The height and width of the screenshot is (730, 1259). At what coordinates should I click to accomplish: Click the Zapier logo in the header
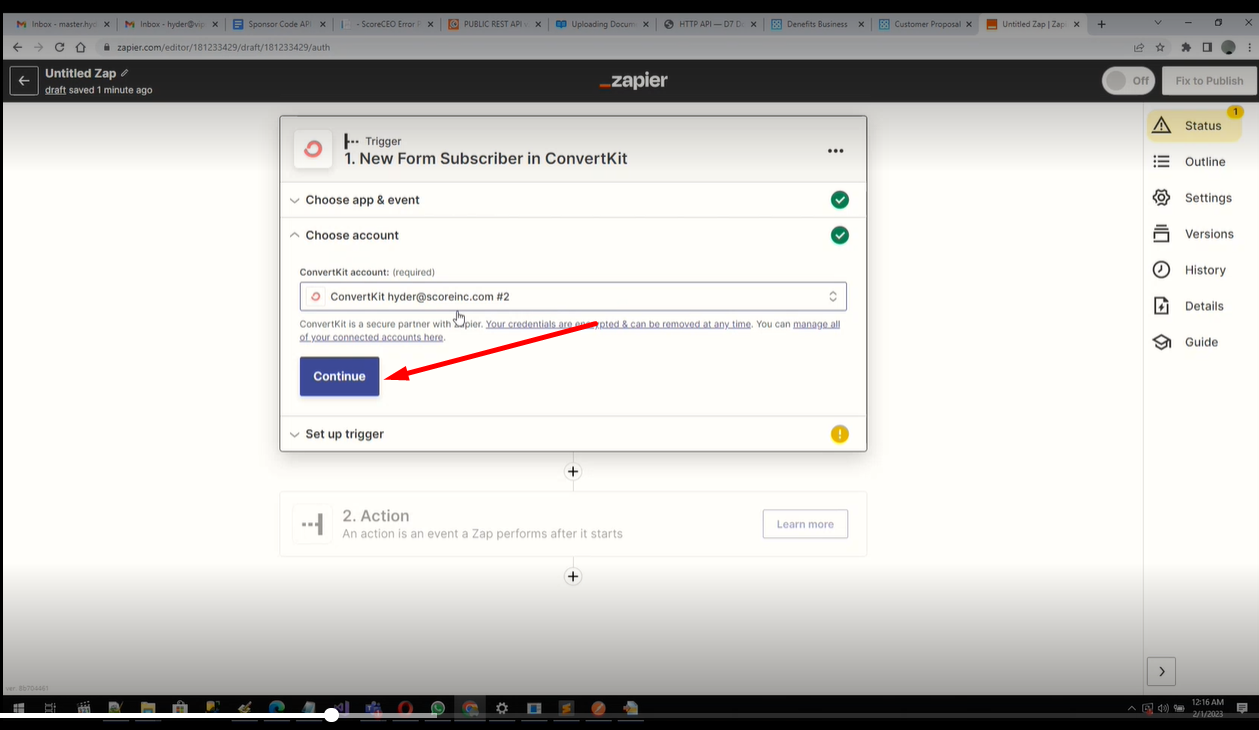click(x=633, y=81)
